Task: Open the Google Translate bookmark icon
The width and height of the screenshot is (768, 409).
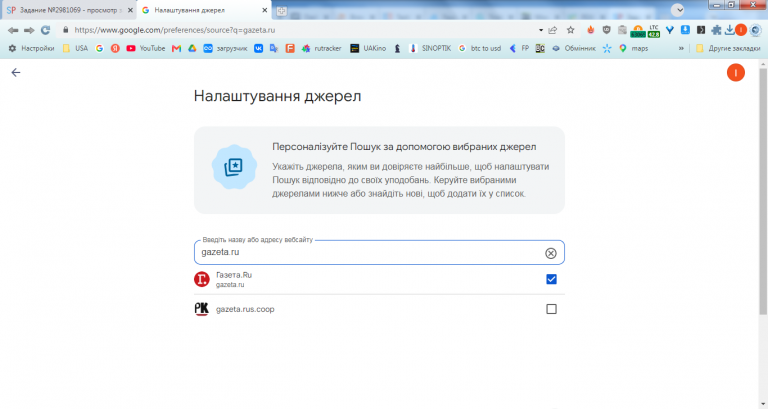Action: click(x=274, y=48)
